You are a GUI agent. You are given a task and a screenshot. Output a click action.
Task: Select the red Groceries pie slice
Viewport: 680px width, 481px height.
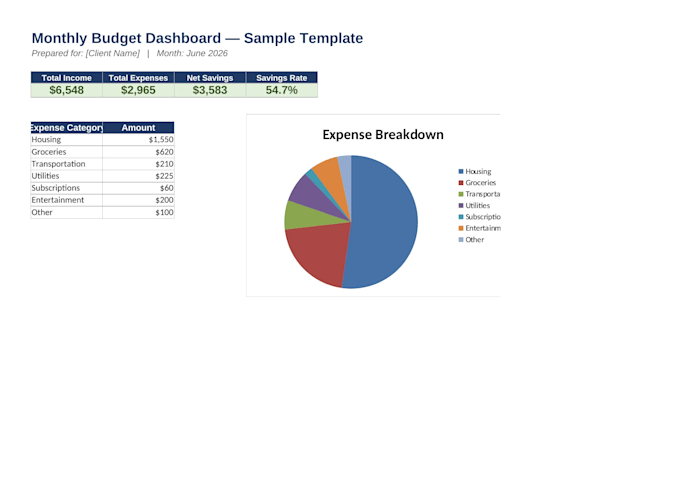tap(321, 254)
